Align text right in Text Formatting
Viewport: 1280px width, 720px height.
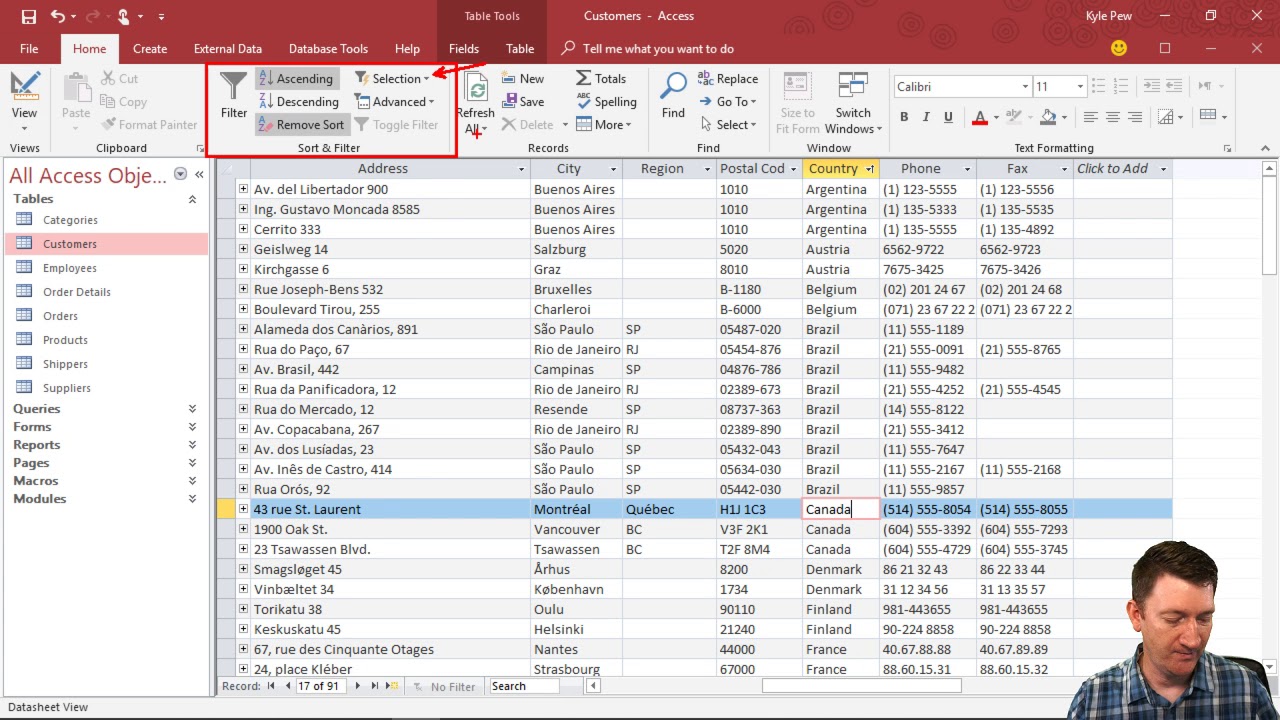point(1134,117)
